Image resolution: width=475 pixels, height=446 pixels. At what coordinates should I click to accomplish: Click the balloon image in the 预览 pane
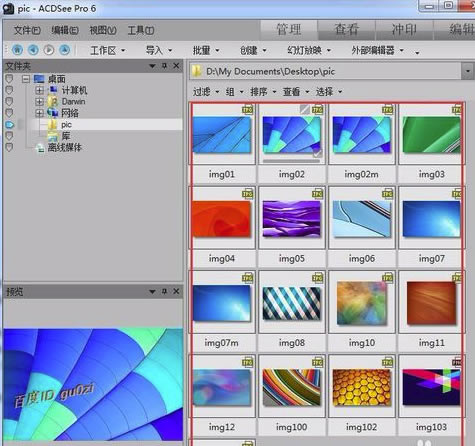pos(93,384)
